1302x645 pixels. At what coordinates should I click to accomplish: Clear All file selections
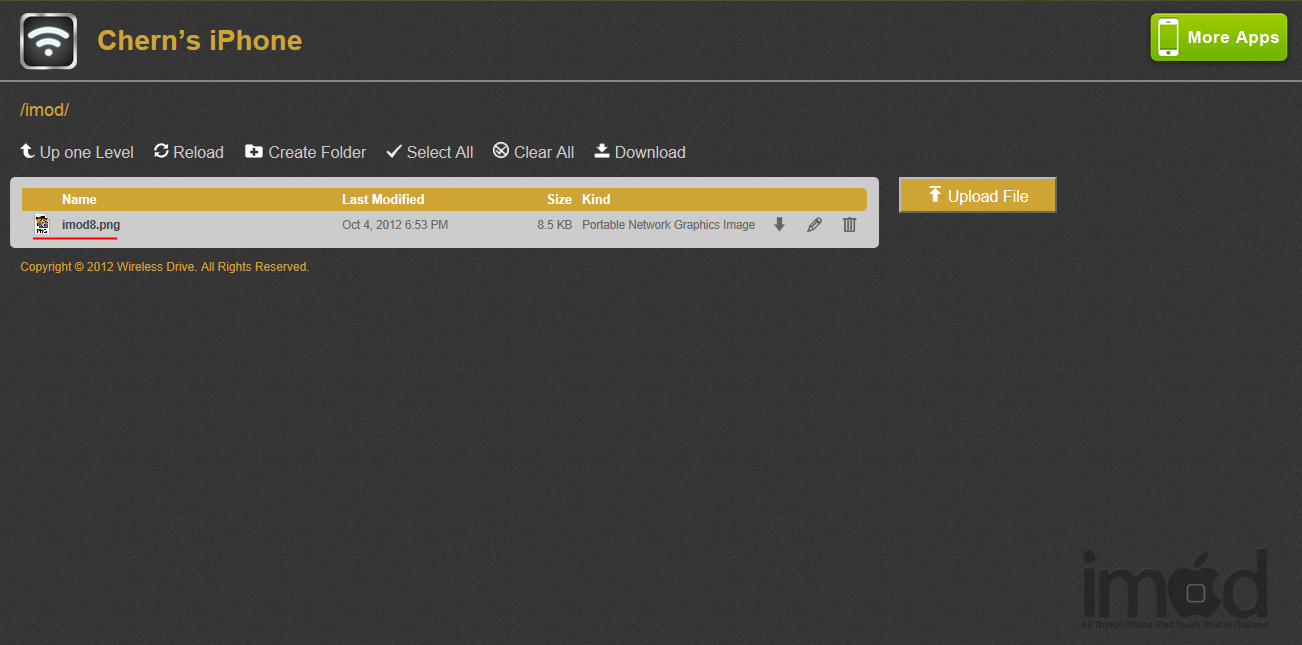click(534, 152)
